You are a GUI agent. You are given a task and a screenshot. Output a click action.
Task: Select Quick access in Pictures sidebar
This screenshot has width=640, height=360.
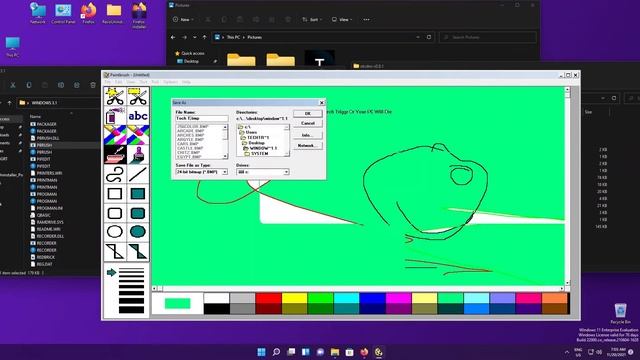189,53
